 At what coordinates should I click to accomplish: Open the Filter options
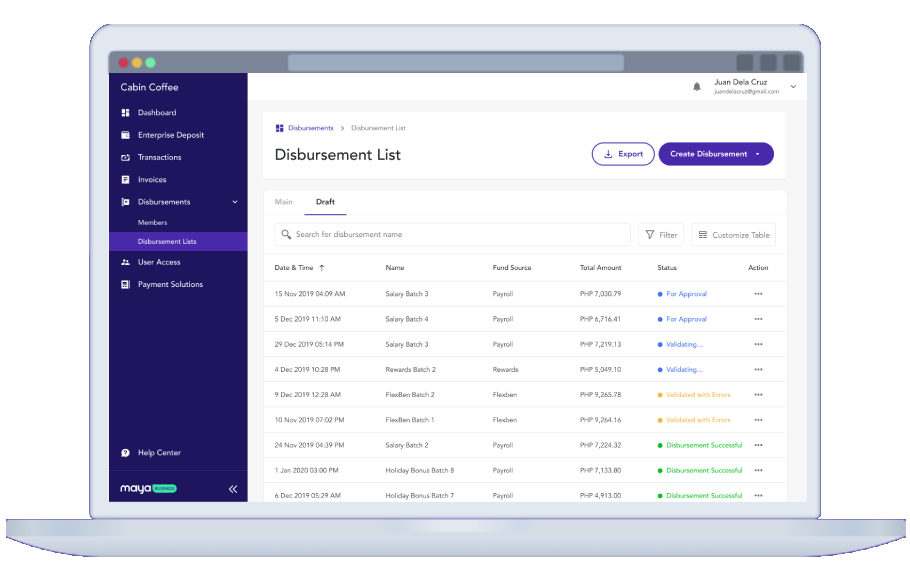coord(661,235)
